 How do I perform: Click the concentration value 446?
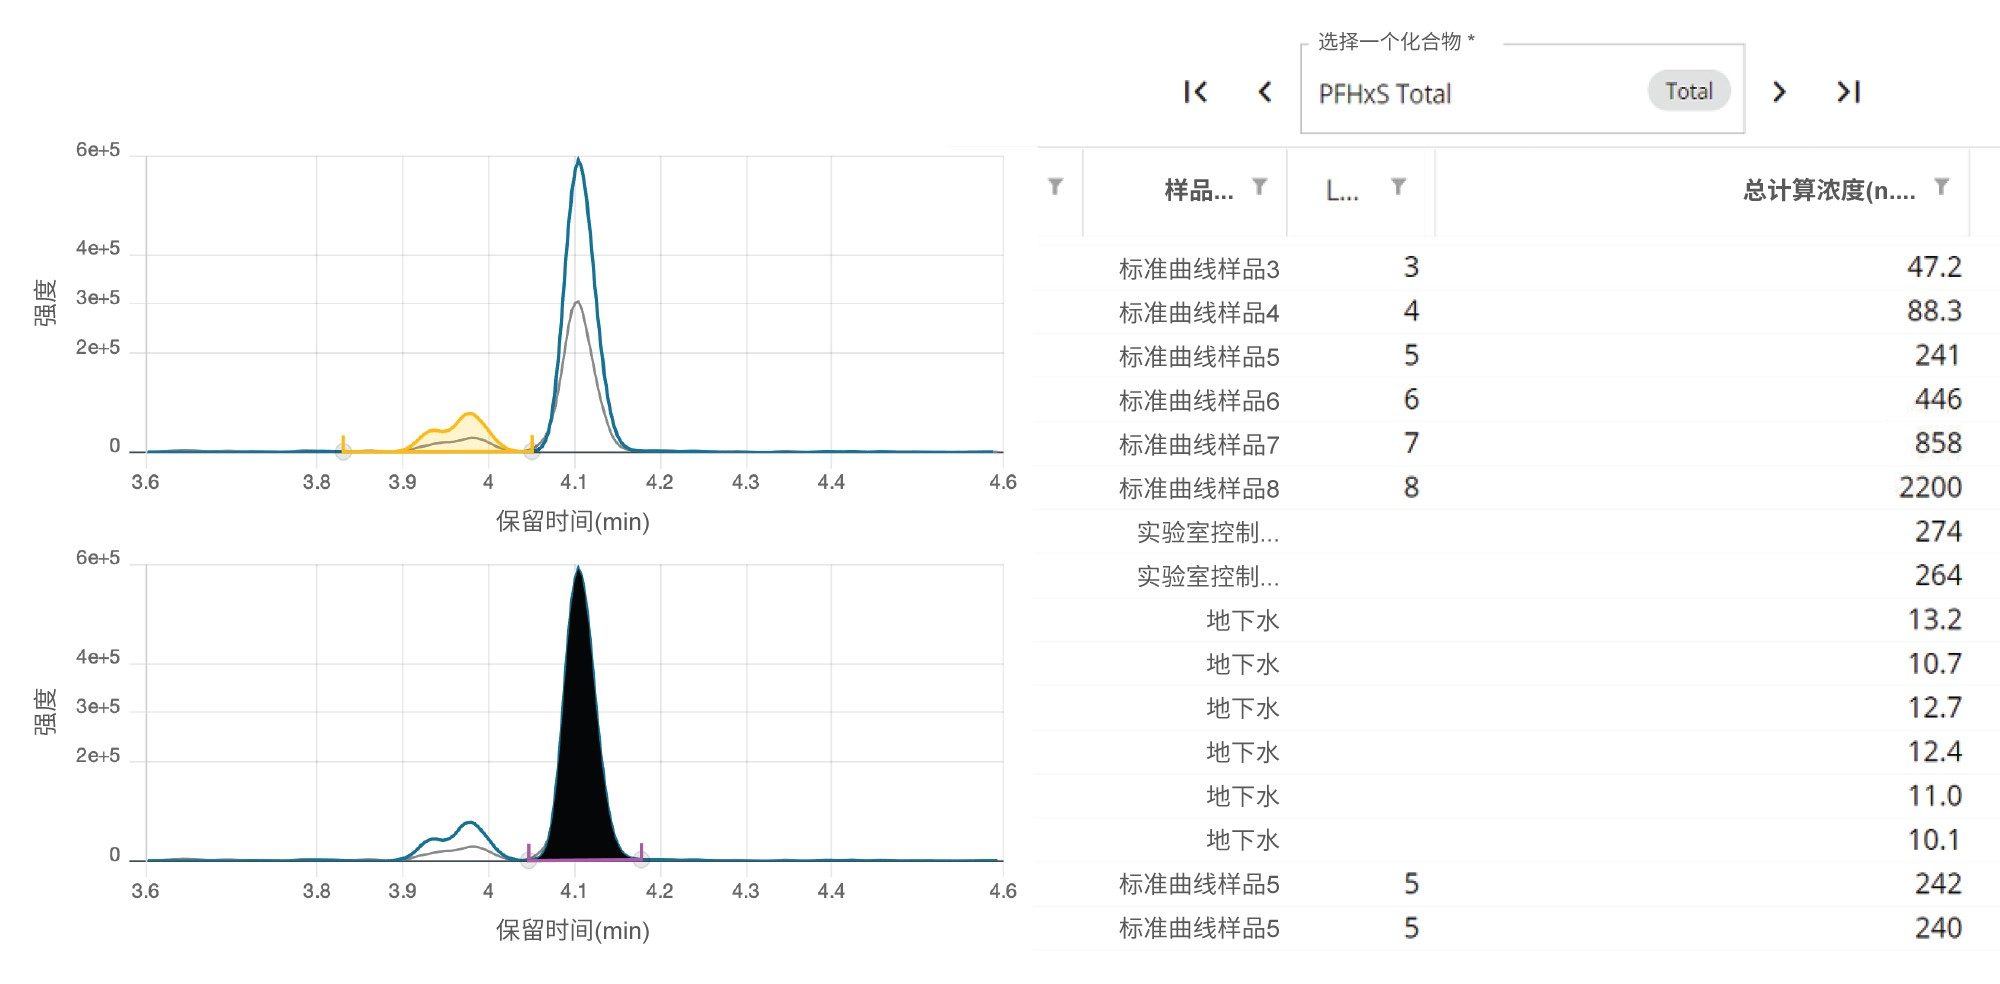pos(1938,399)
